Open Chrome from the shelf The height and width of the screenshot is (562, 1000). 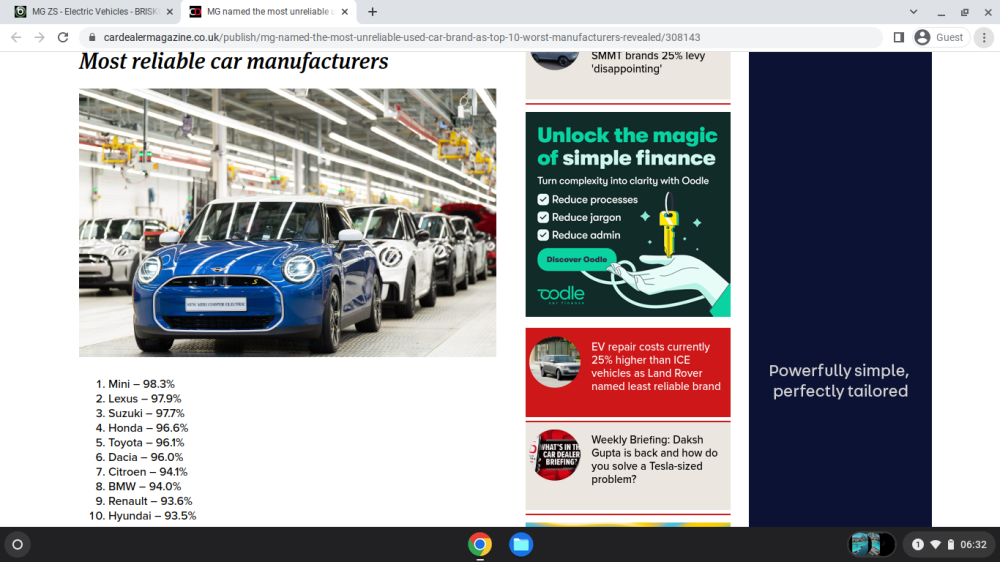click(x=480, y=545)
